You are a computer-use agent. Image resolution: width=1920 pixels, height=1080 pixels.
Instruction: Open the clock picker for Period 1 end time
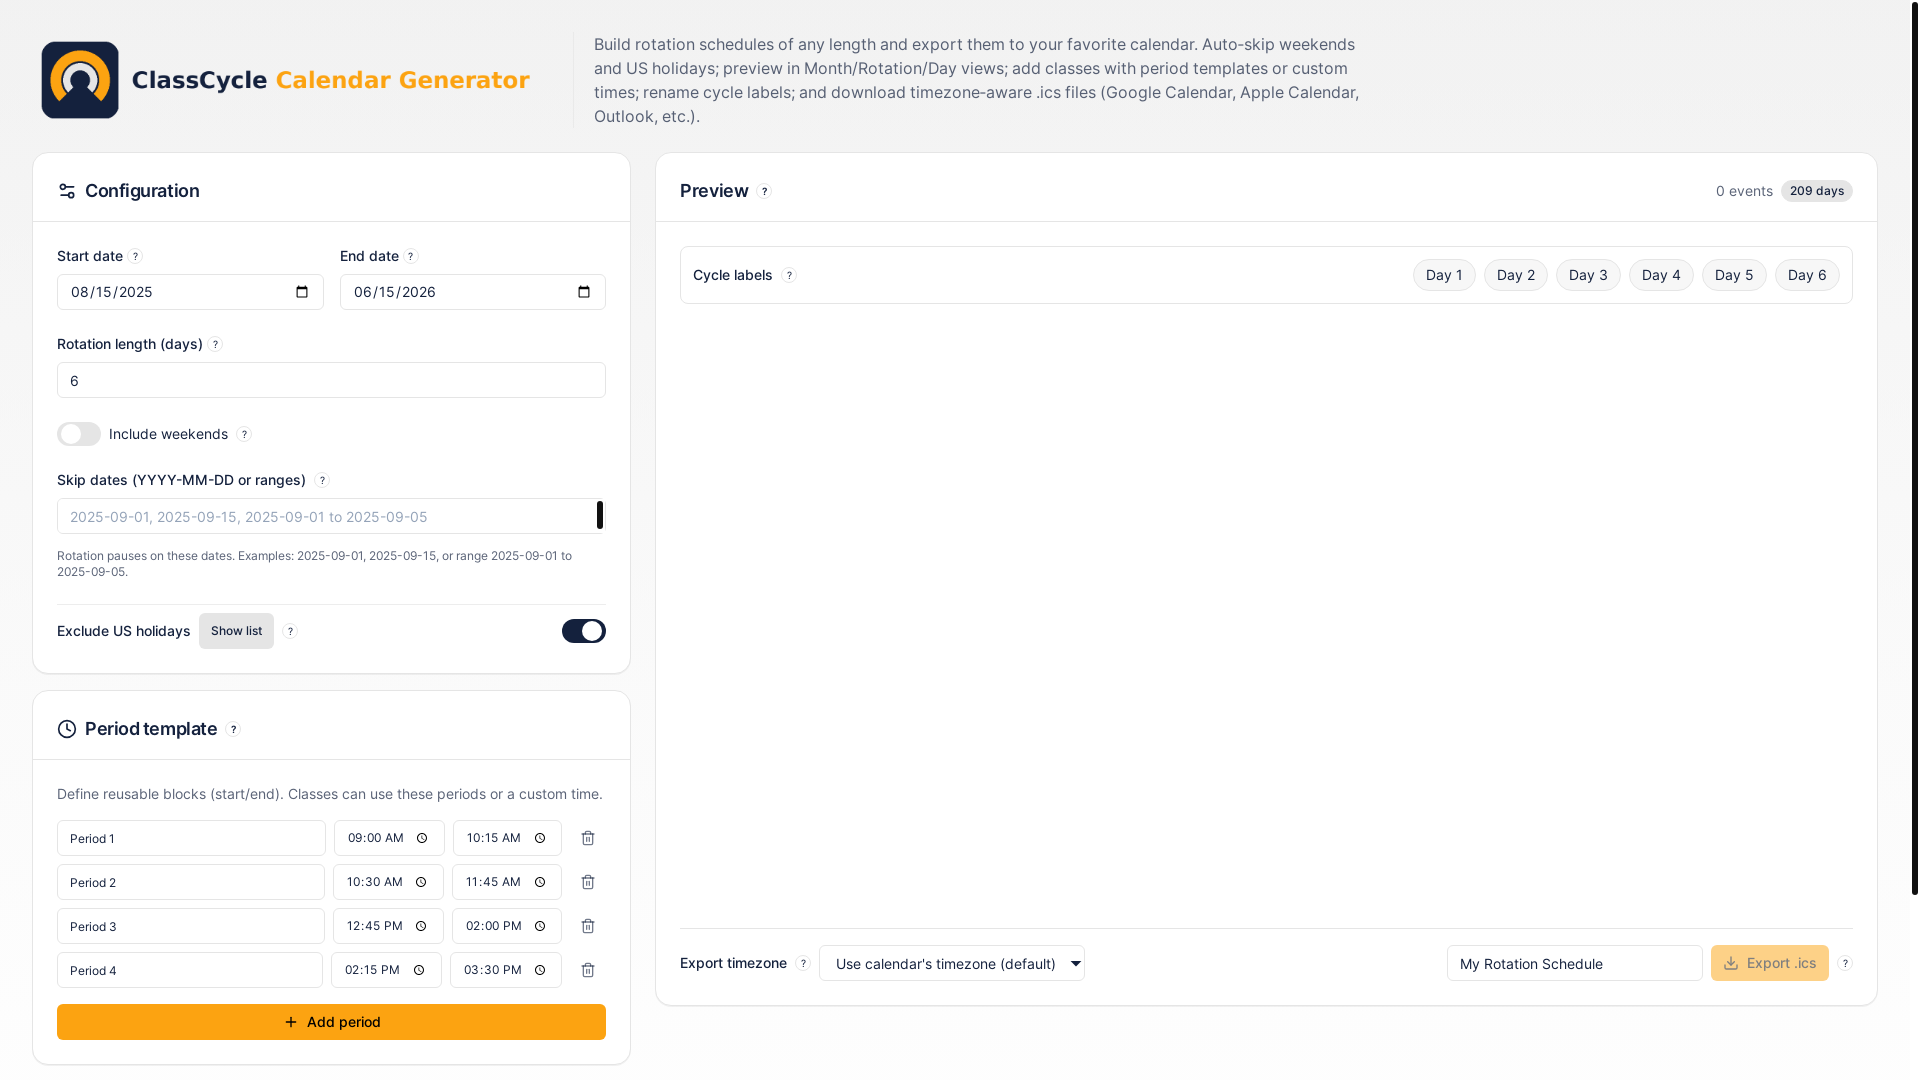click(x=540, y=838)
